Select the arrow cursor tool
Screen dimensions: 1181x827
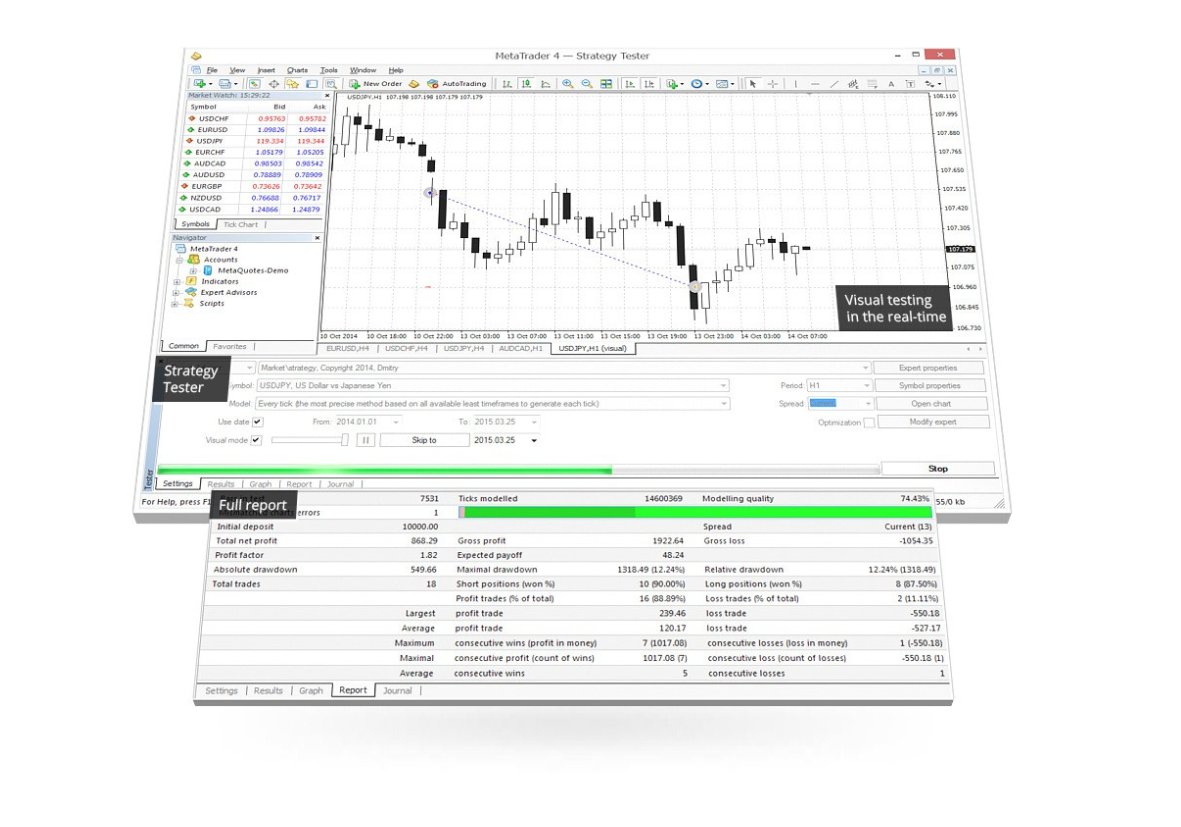tap(752, 84)
